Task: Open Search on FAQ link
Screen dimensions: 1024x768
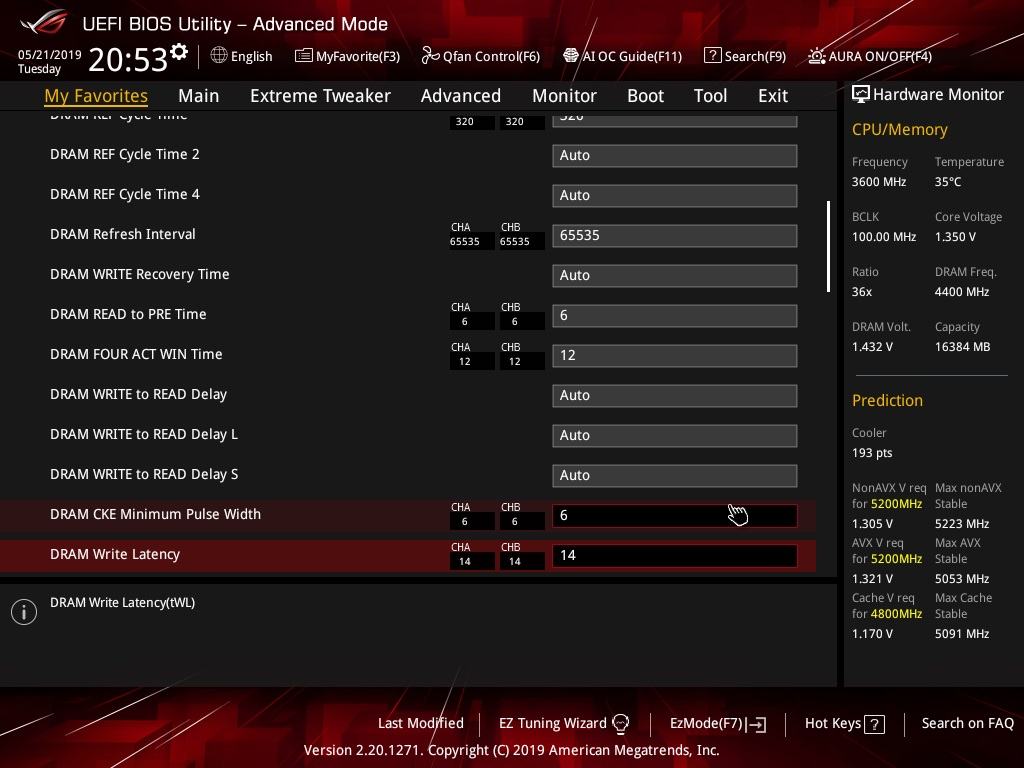Action: tap(967, 723)
